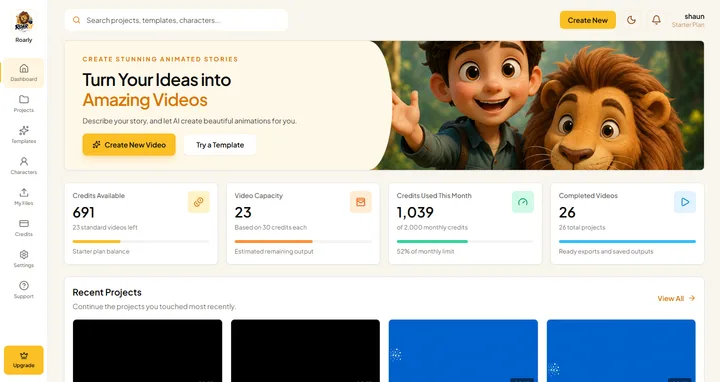This screenshot has width=720, height=382.
Task: Open the Projects folder icon
Action: tap(24, 99)
